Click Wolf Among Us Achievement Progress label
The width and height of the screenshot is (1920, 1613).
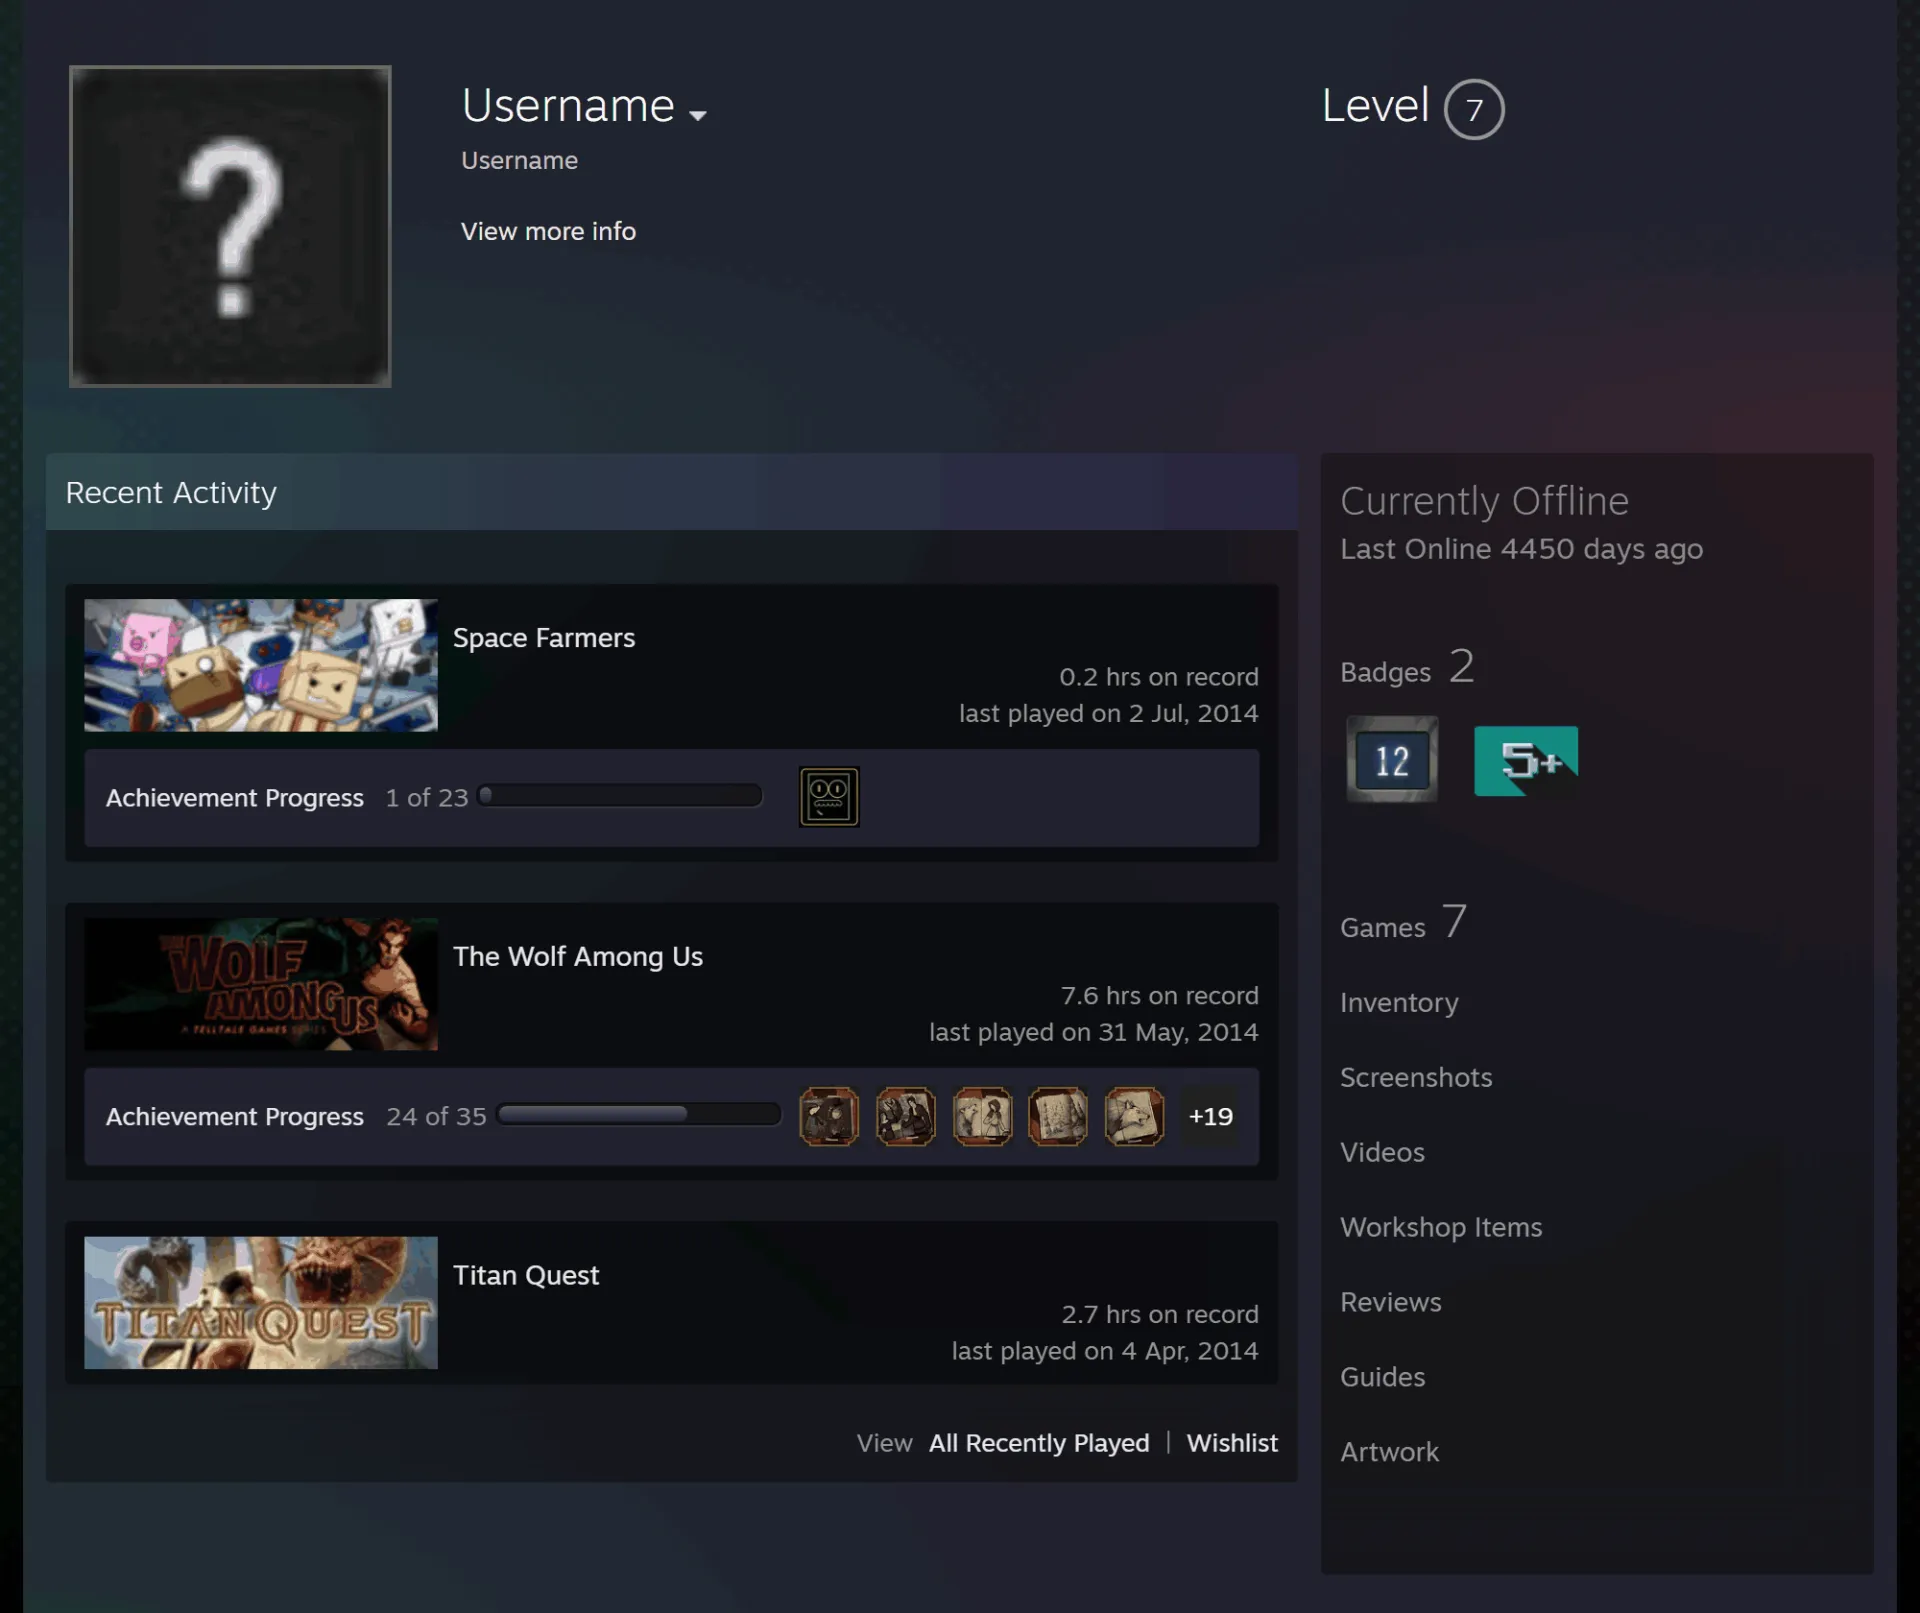click(235, 1117)
